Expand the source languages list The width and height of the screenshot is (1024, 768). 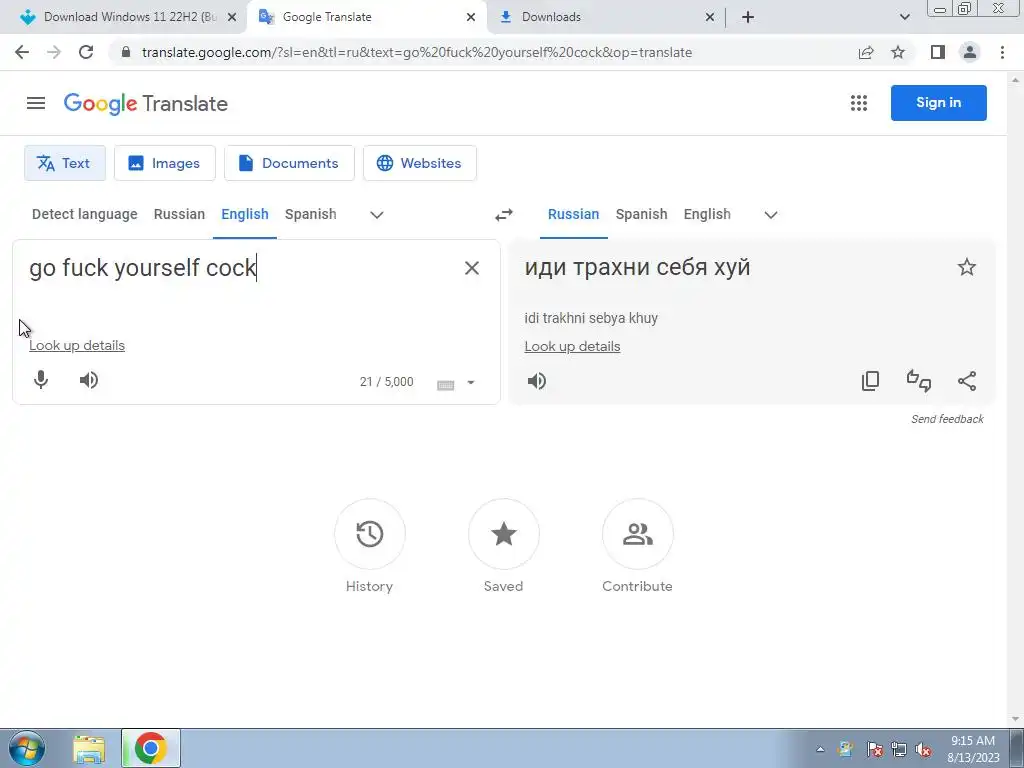point(377,215)
